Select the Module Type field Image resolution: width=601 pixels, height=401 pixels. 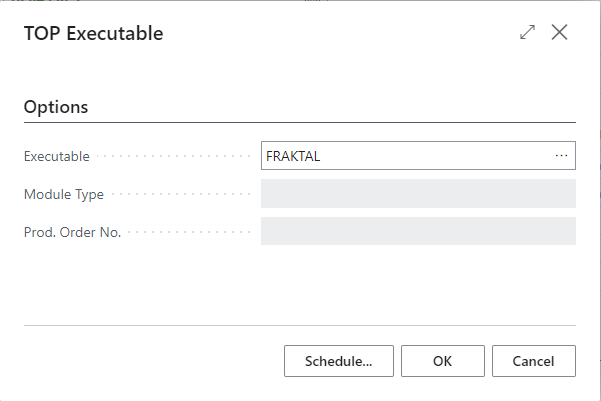(418, 194)
